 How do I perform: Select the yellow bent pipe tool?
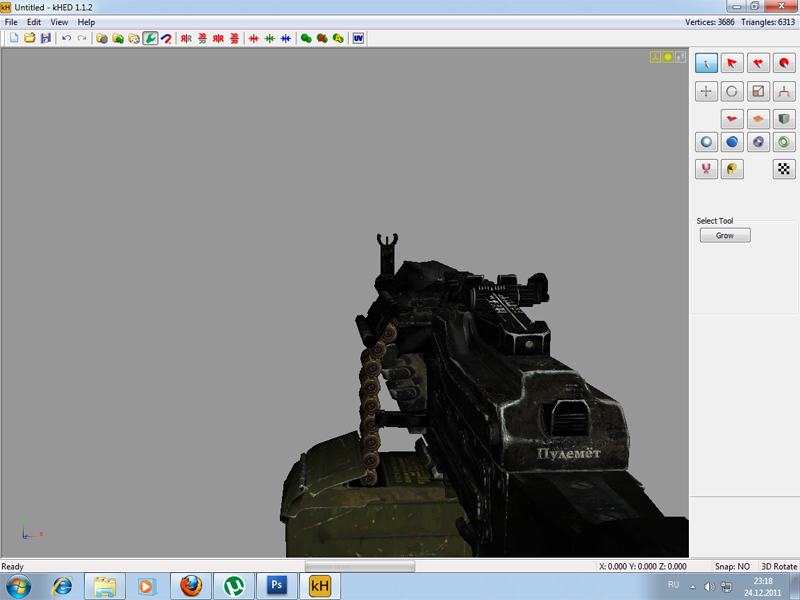point(732,169)
